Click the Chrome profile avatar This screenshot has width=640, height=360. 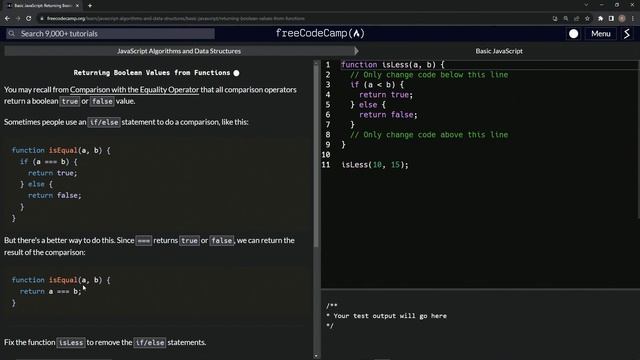[x=622, y=18]
